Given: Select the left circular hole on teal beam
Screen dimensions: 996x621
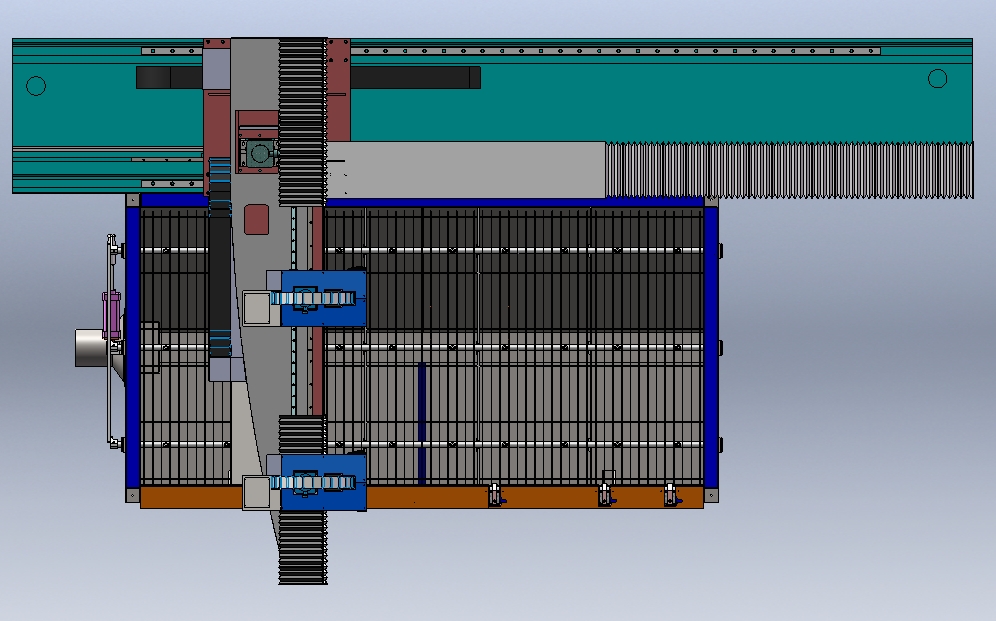Looking at the screenshot, I should tap(36, 86).
